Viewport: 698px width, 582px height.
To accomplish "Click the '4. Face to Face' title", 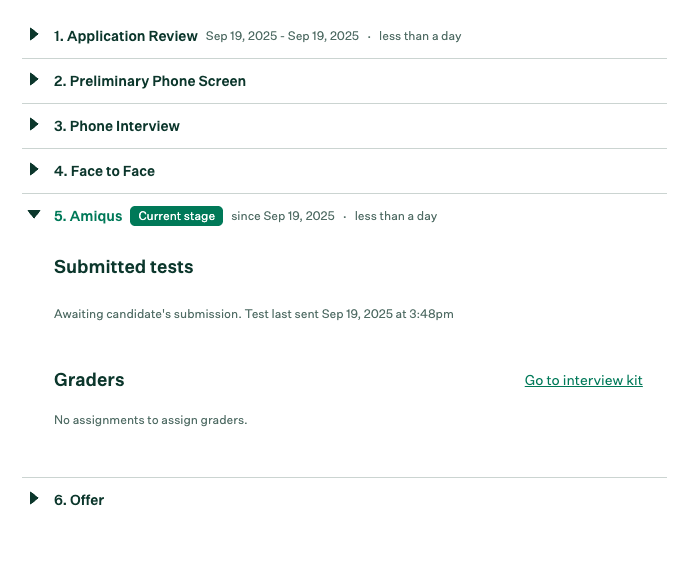I will 105,171.
